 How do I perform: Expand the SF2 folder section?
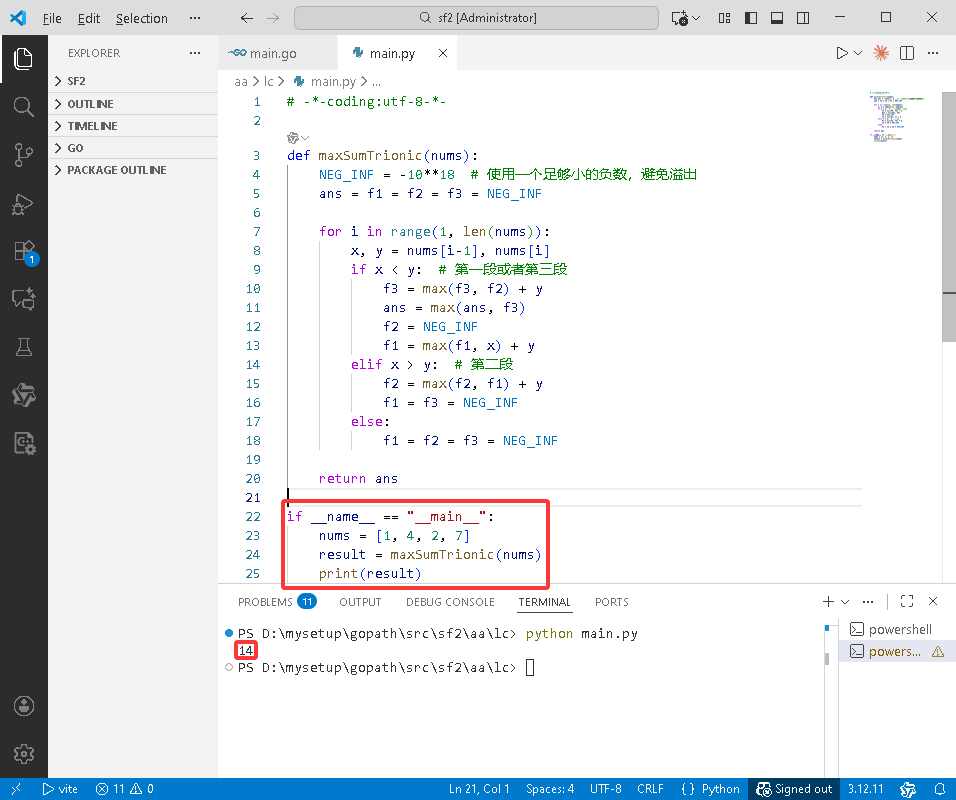[133, 81]
